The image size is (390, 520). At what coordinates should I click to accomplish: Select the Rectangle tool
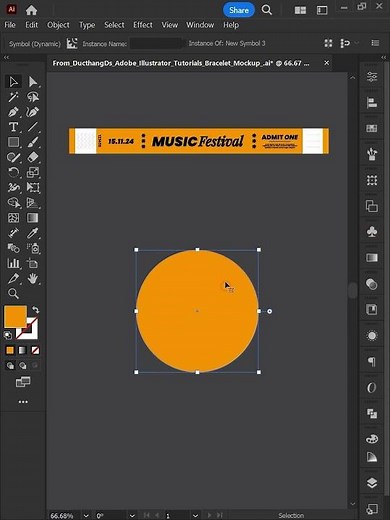pos(13,142)
